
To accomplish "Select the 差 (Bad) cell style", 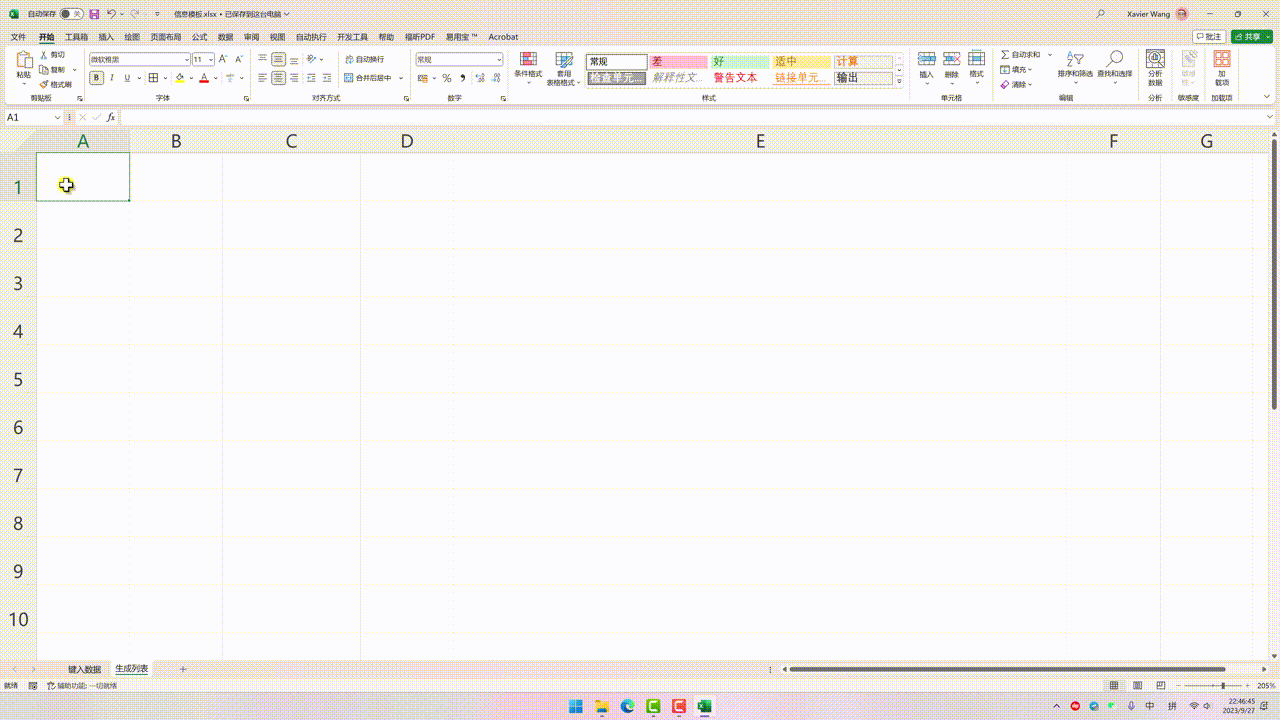I will point(678,62).
